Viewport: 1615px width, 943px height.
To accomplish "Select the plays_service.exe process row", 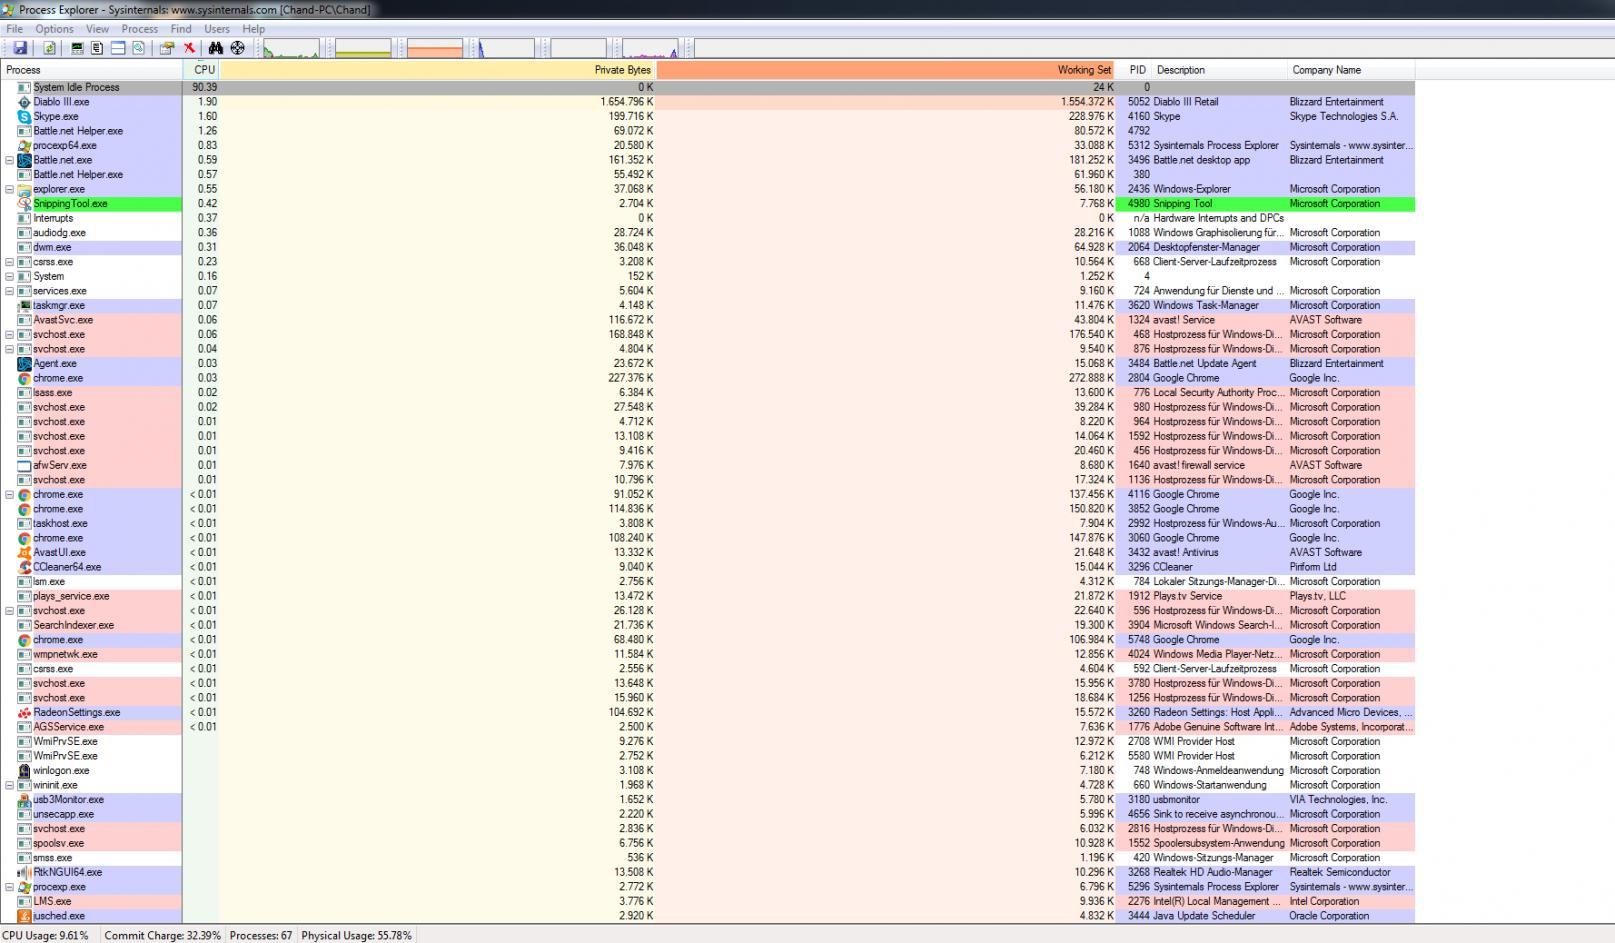I will coord(707,596).
